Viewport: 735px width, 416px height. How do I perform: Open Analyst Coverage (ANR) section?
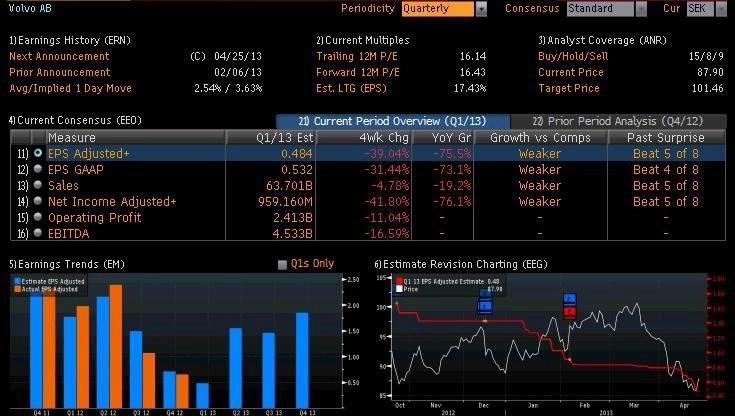[602, 40]
